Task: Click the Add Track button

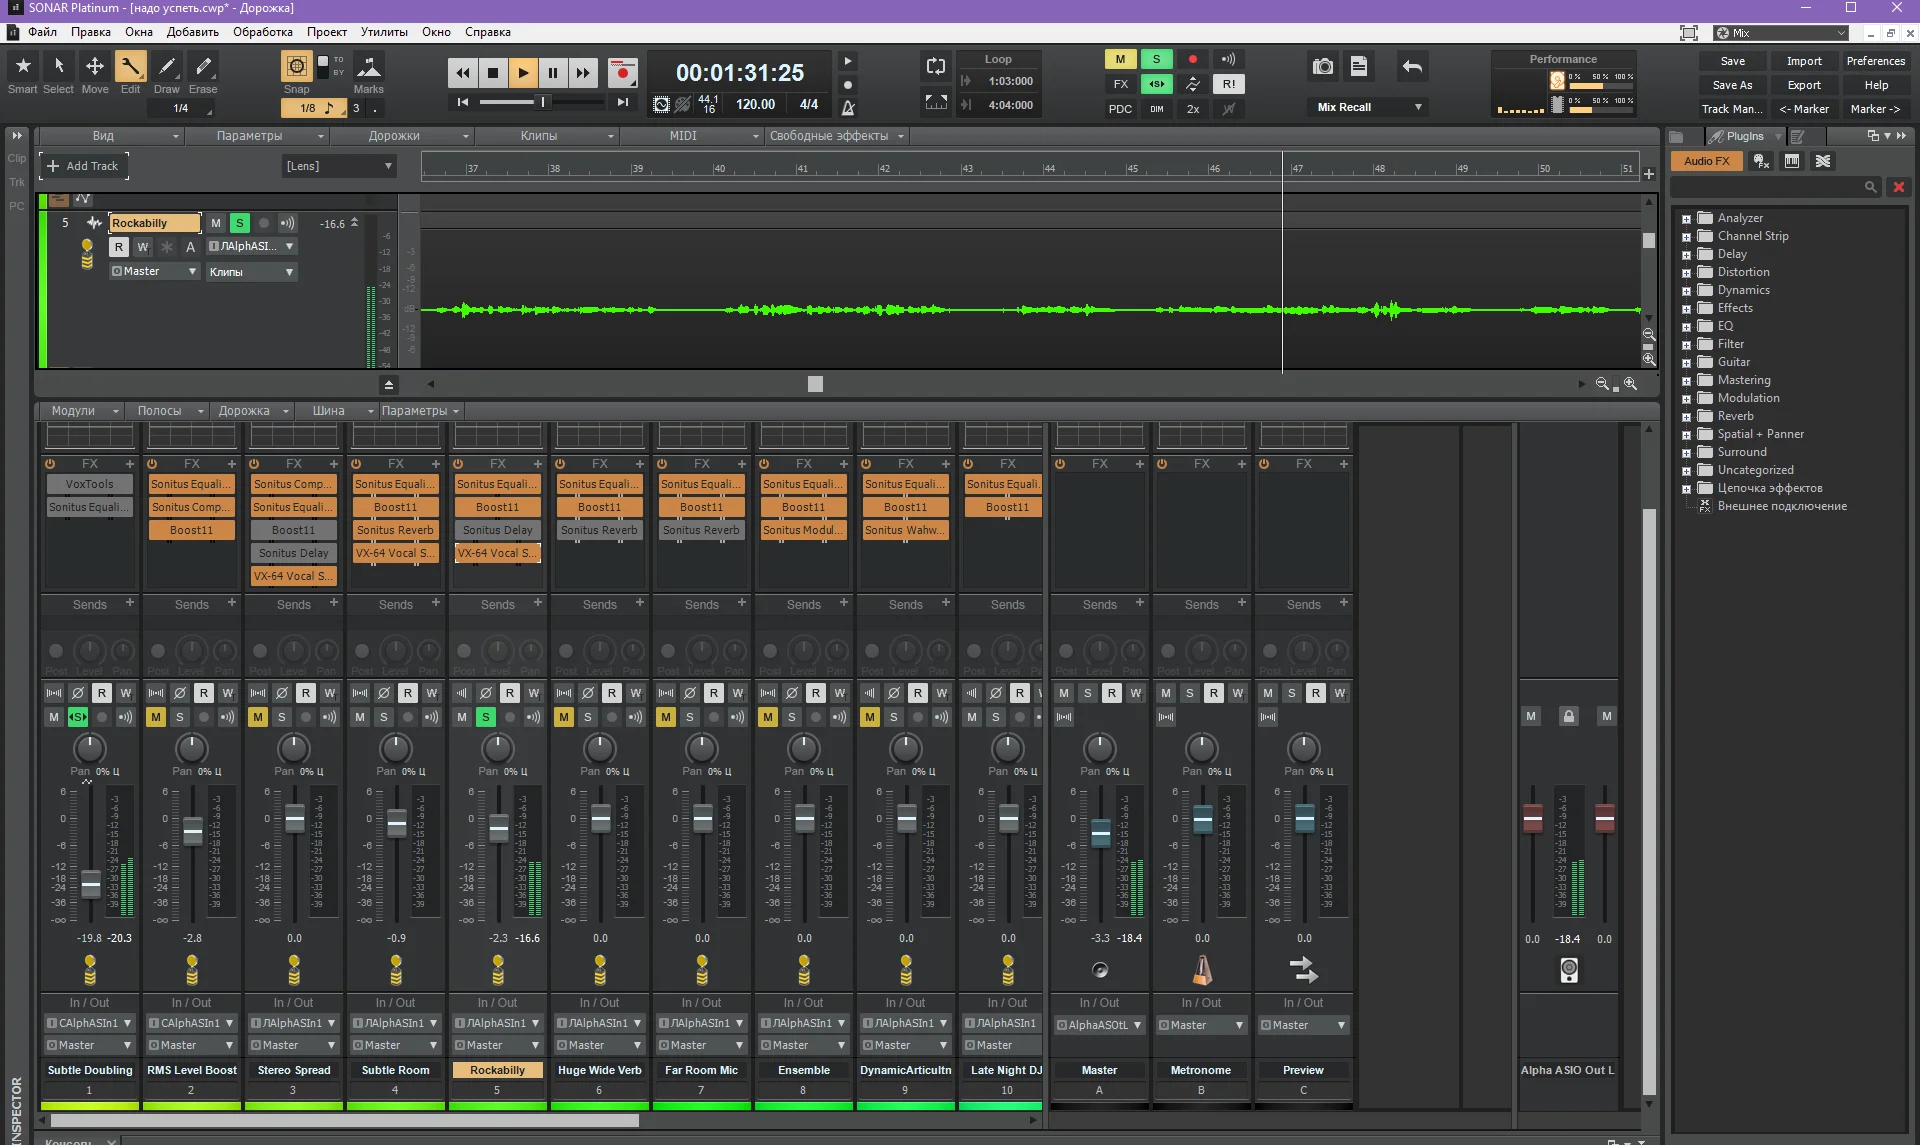Action: 84,166
